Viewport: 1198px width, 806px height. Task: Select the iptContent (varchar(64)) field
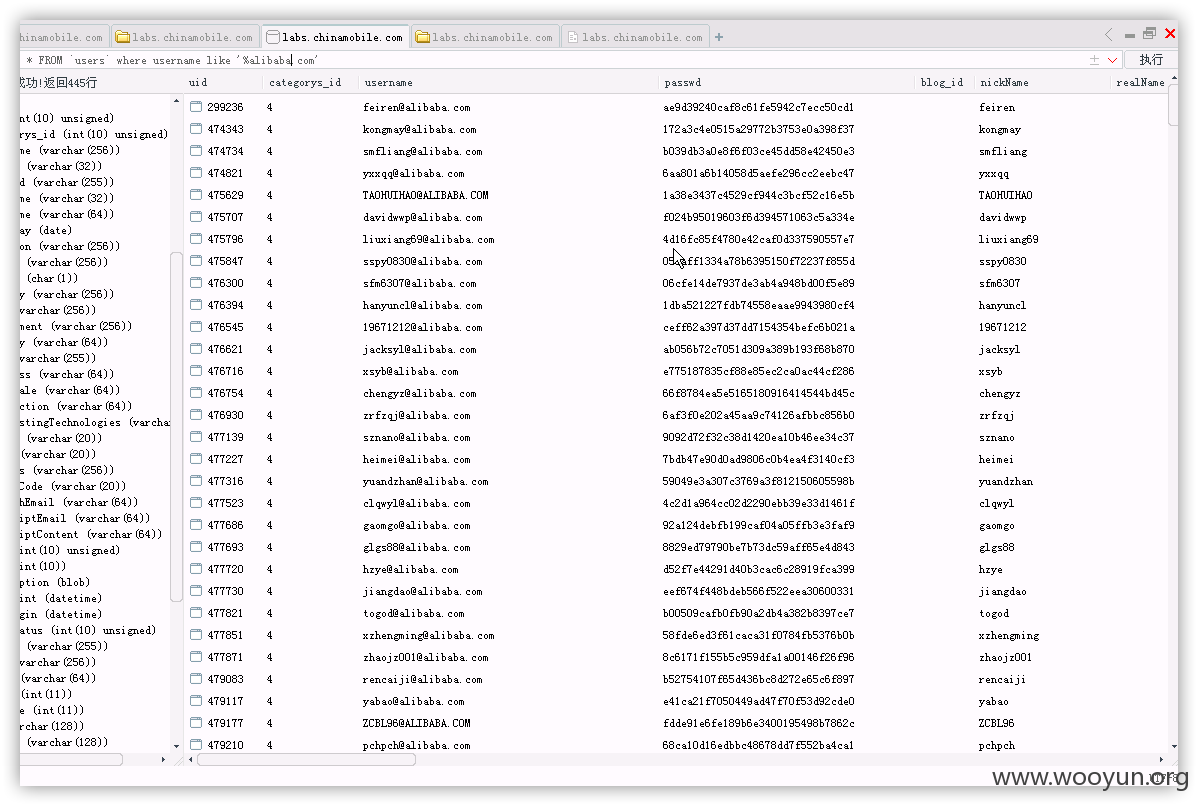pos(91,535)
